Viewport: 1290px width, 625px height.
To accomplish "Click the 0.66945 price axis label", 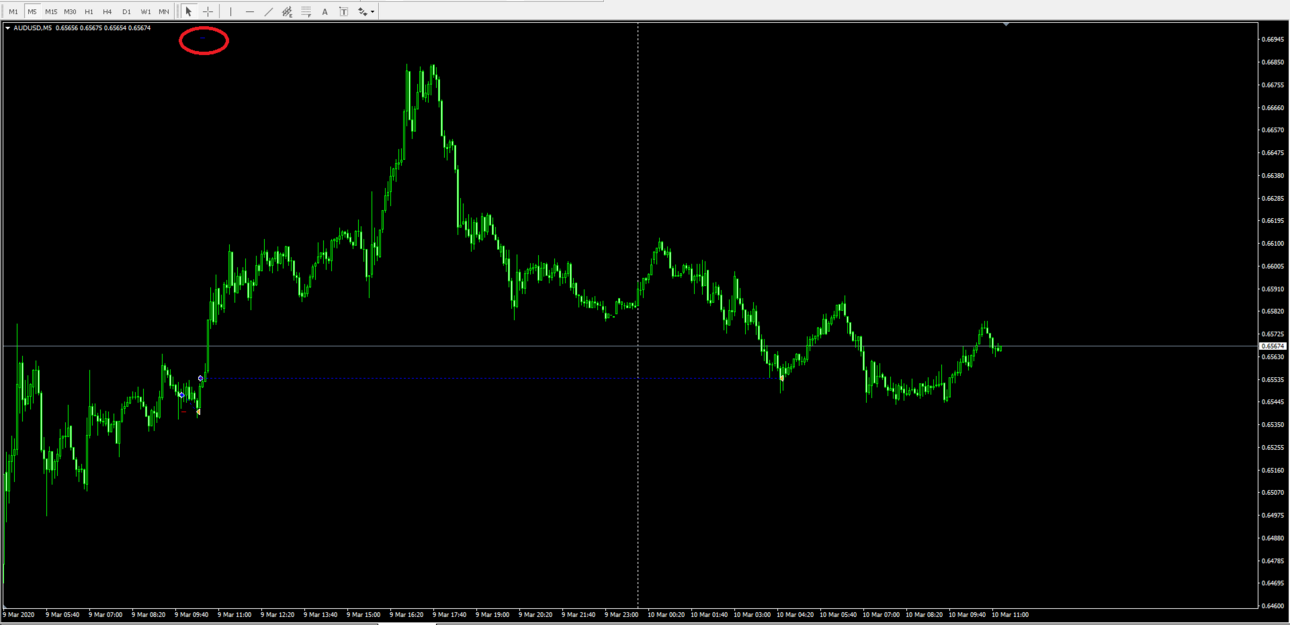I will [x=1273, y=40].
